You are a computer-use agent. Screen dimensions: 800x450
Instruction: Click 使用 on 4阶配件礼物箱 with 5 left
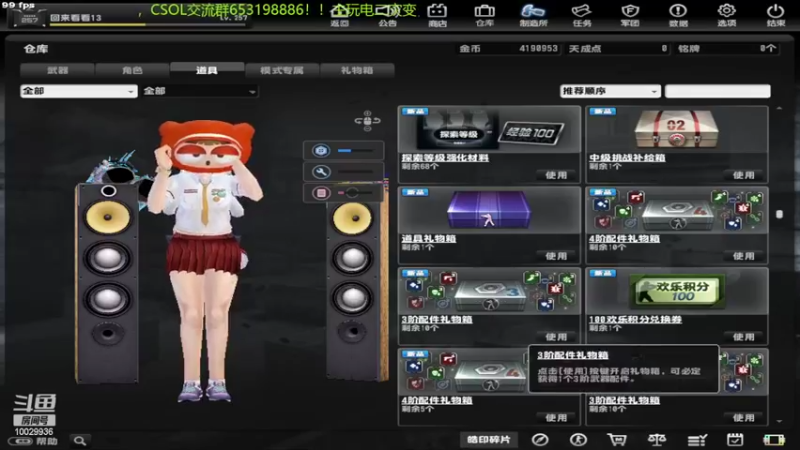pos(556,417)
